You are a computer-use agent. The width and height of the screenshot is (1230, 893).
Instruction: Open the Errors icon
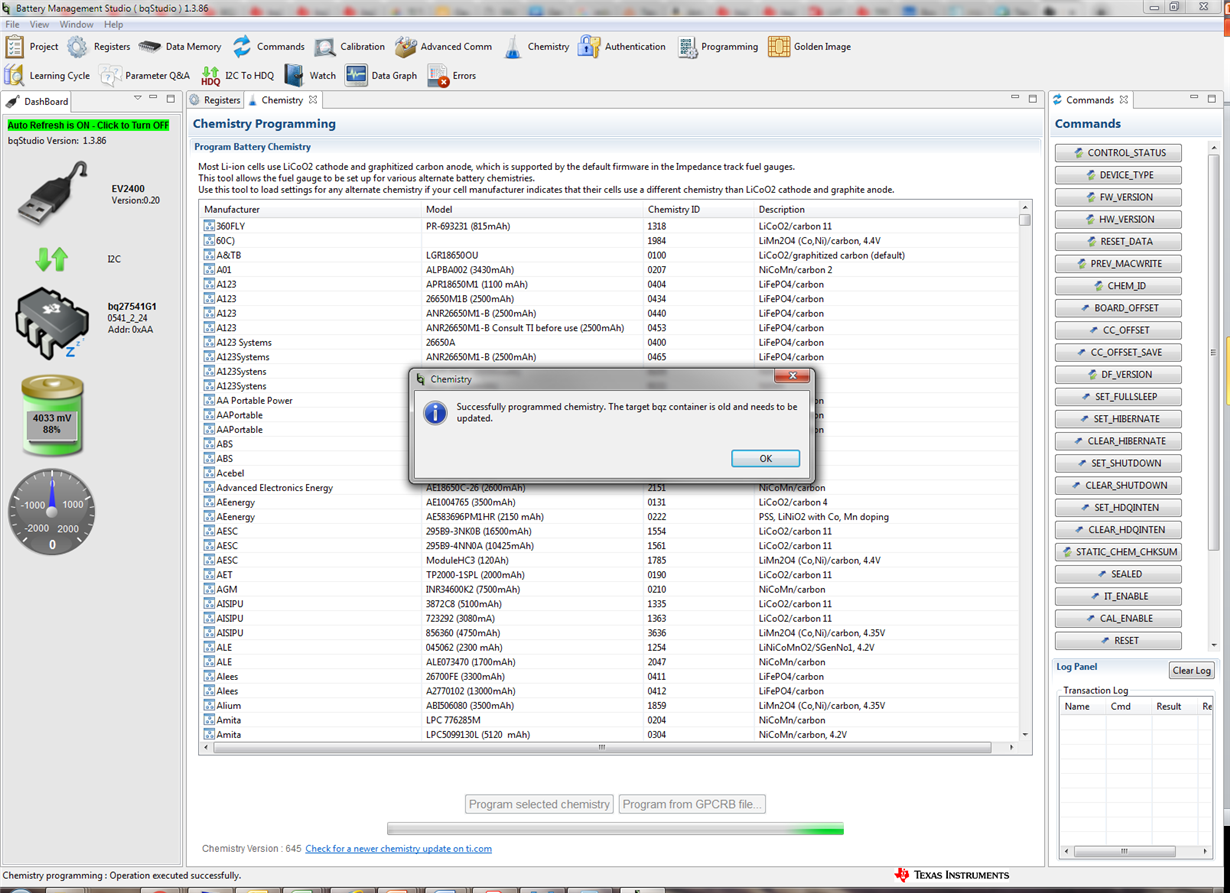point(438,75)
